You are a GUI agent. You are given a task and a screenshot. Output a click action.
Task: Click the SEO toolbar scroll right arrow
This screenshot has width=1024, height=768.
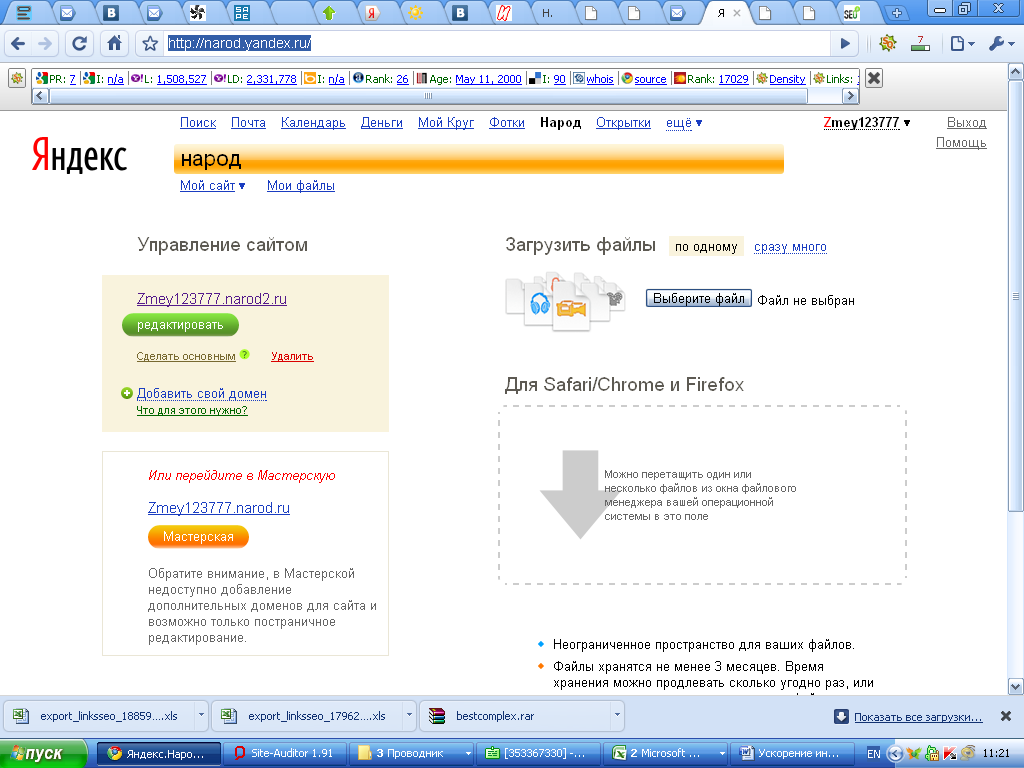pyautogui.click(x=850, y=96)
